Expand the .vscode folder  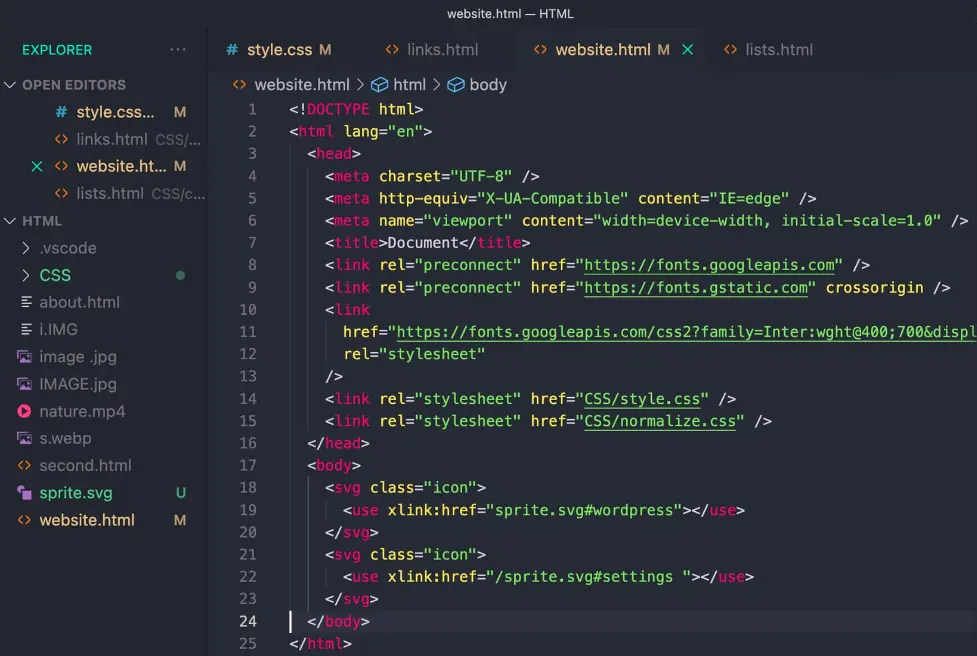tap(27, 248)
